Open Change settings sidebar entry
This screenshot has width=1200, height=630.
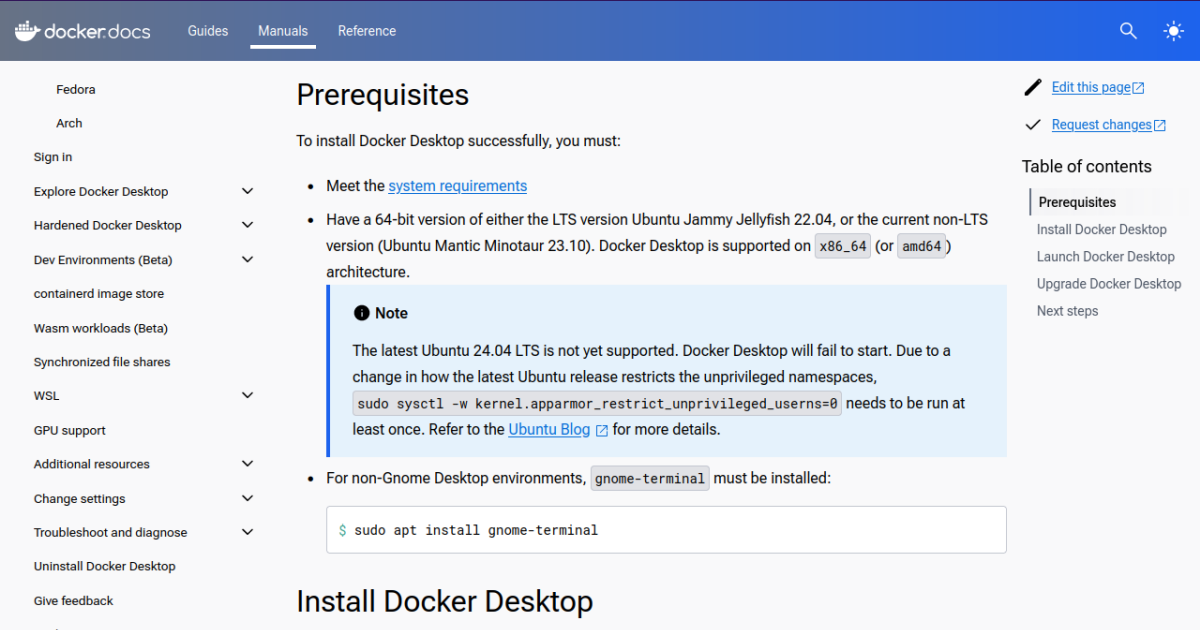[80, 499]
